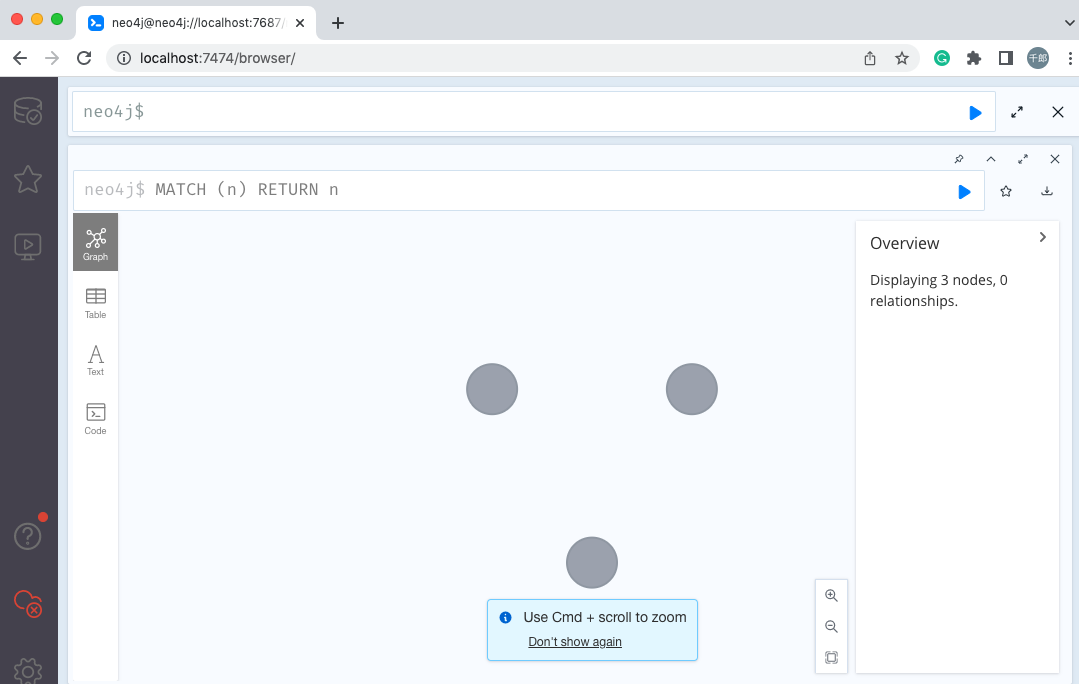This screenshot has width=1079, height=684.
Task: Fit graph to screen
Action: point(831,657)
